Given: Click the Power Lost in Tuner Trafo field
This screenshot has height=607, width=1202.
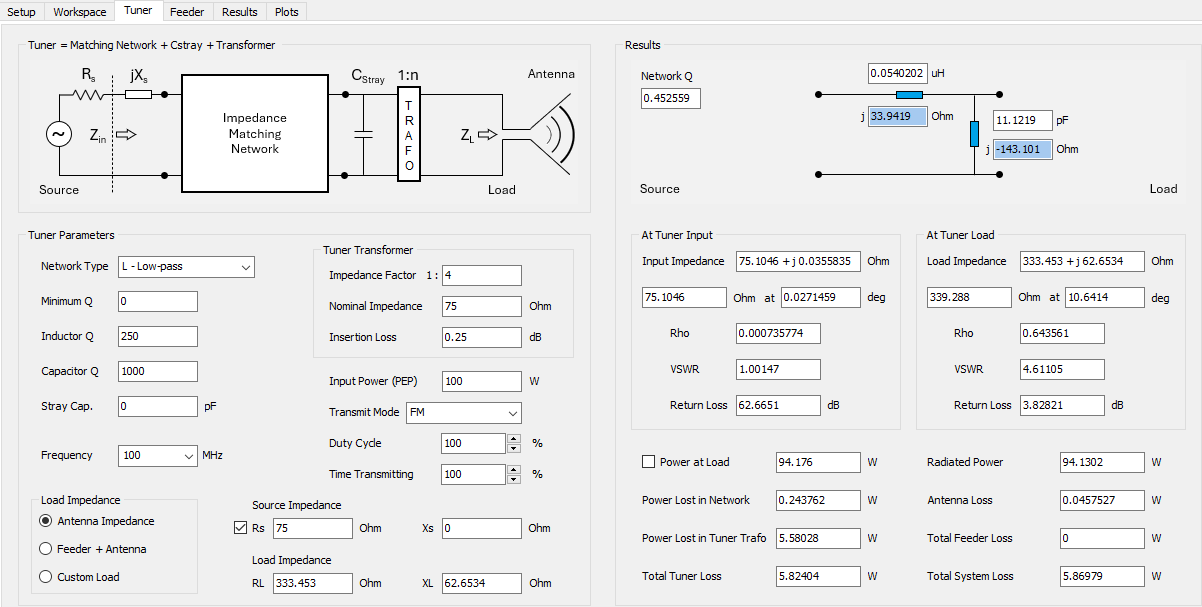Looking at the screenshot, I should [818, 539].
